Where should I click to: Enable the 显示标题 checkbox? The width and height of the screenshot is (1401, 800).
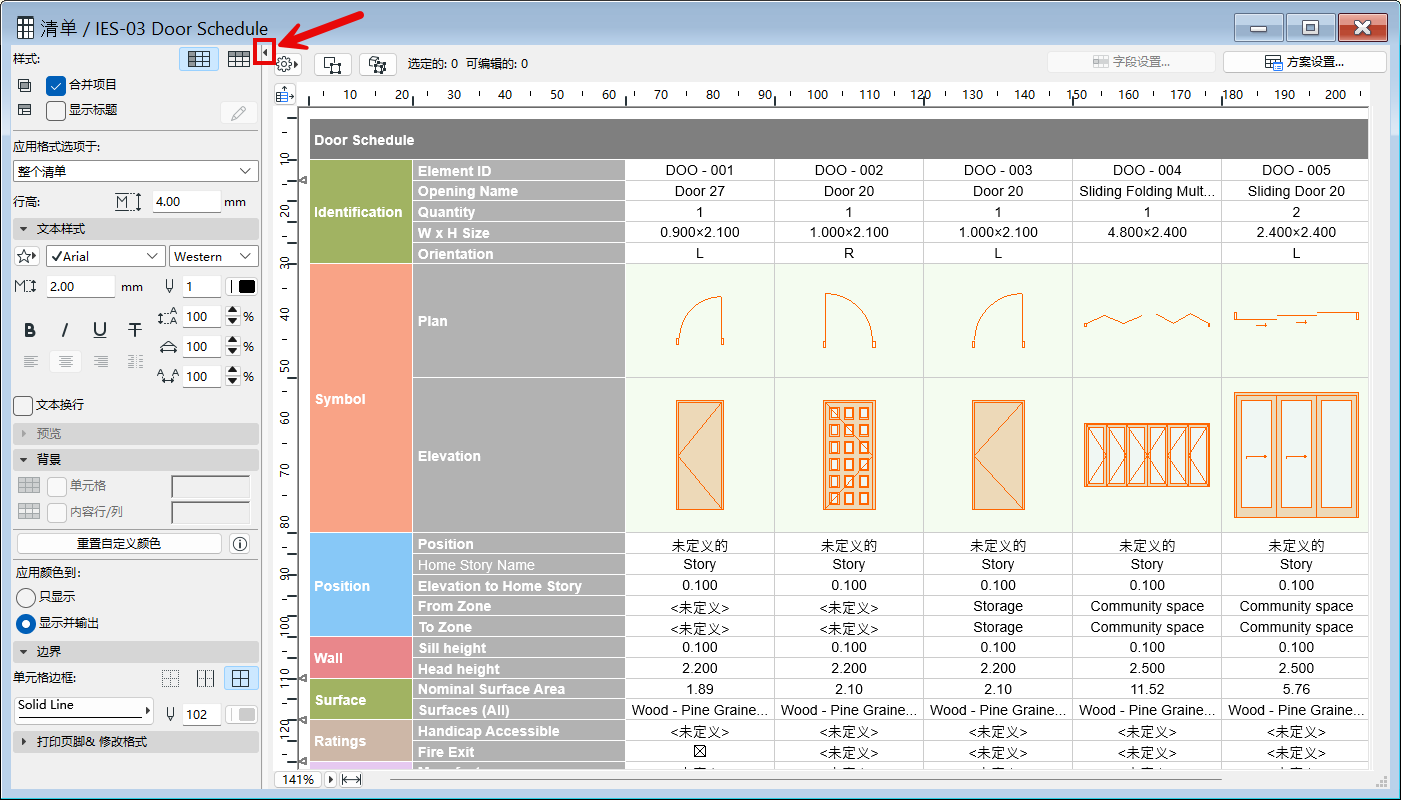click(x=56, y=110)
